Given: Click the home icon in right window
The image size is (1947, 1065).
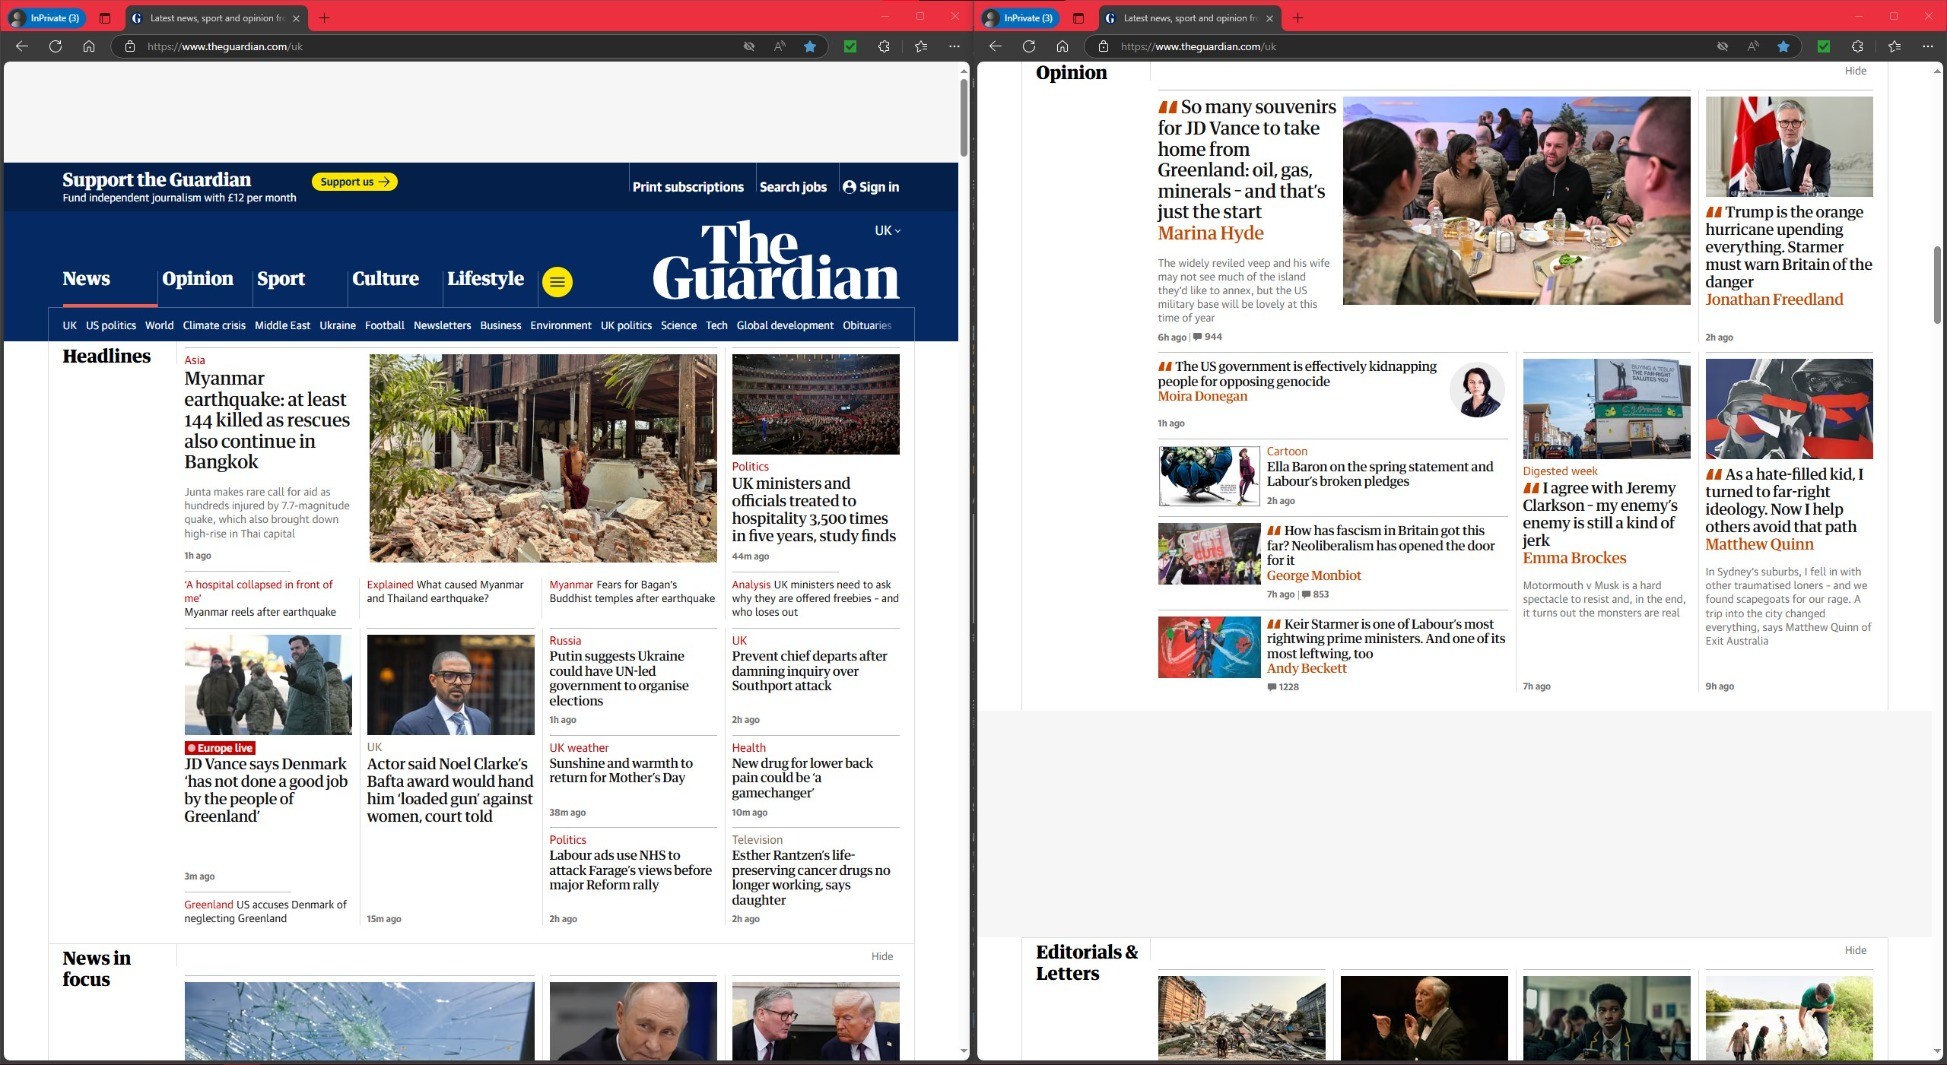Looking at the screenshot, I should coord(1062,46).
